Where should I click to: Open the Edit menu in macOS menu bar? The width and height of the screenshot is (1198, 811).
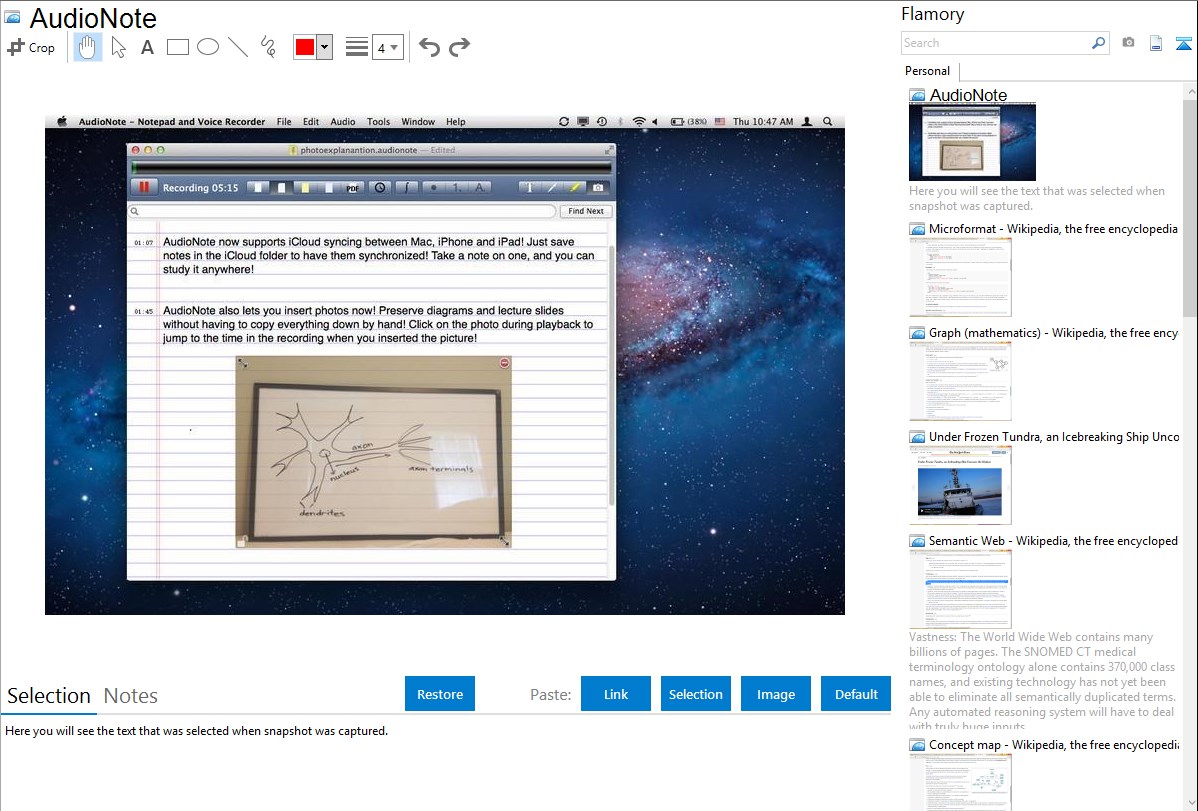pyautogui.click(x=311, y=122)
